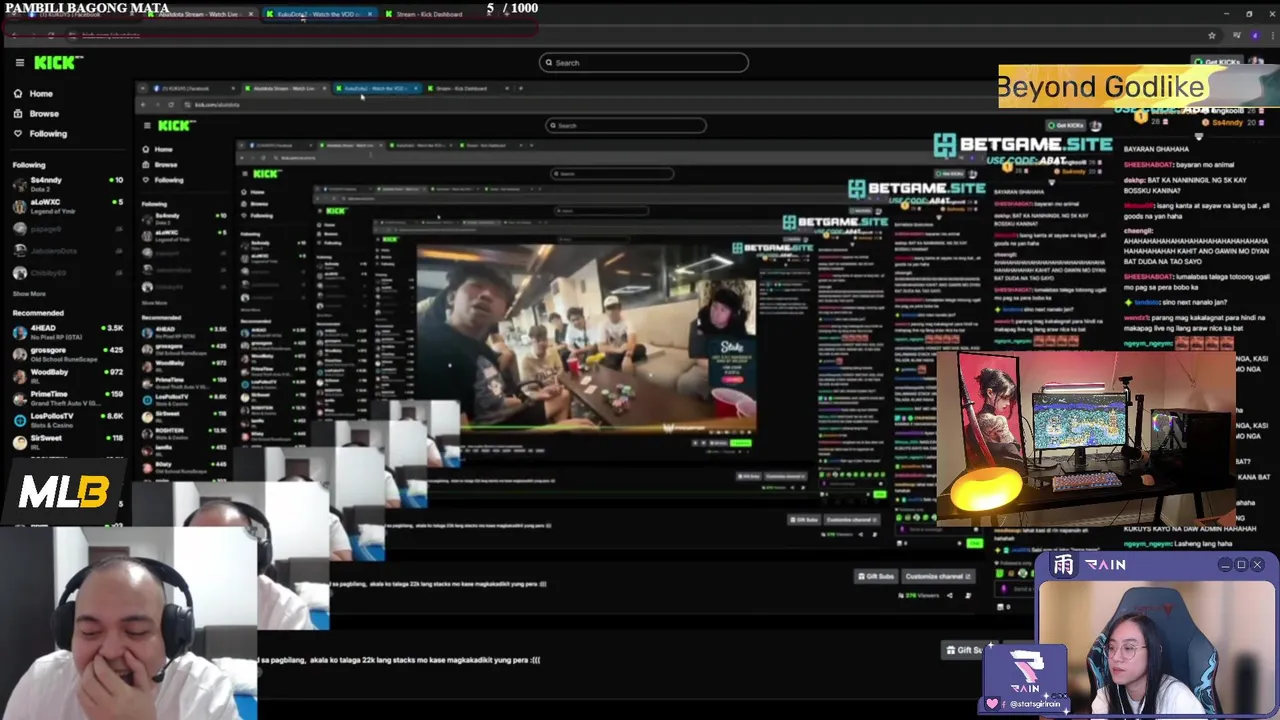Open WoodBaby channel avatar
This screenshot has width=1280, height=720.
(20, 376)
